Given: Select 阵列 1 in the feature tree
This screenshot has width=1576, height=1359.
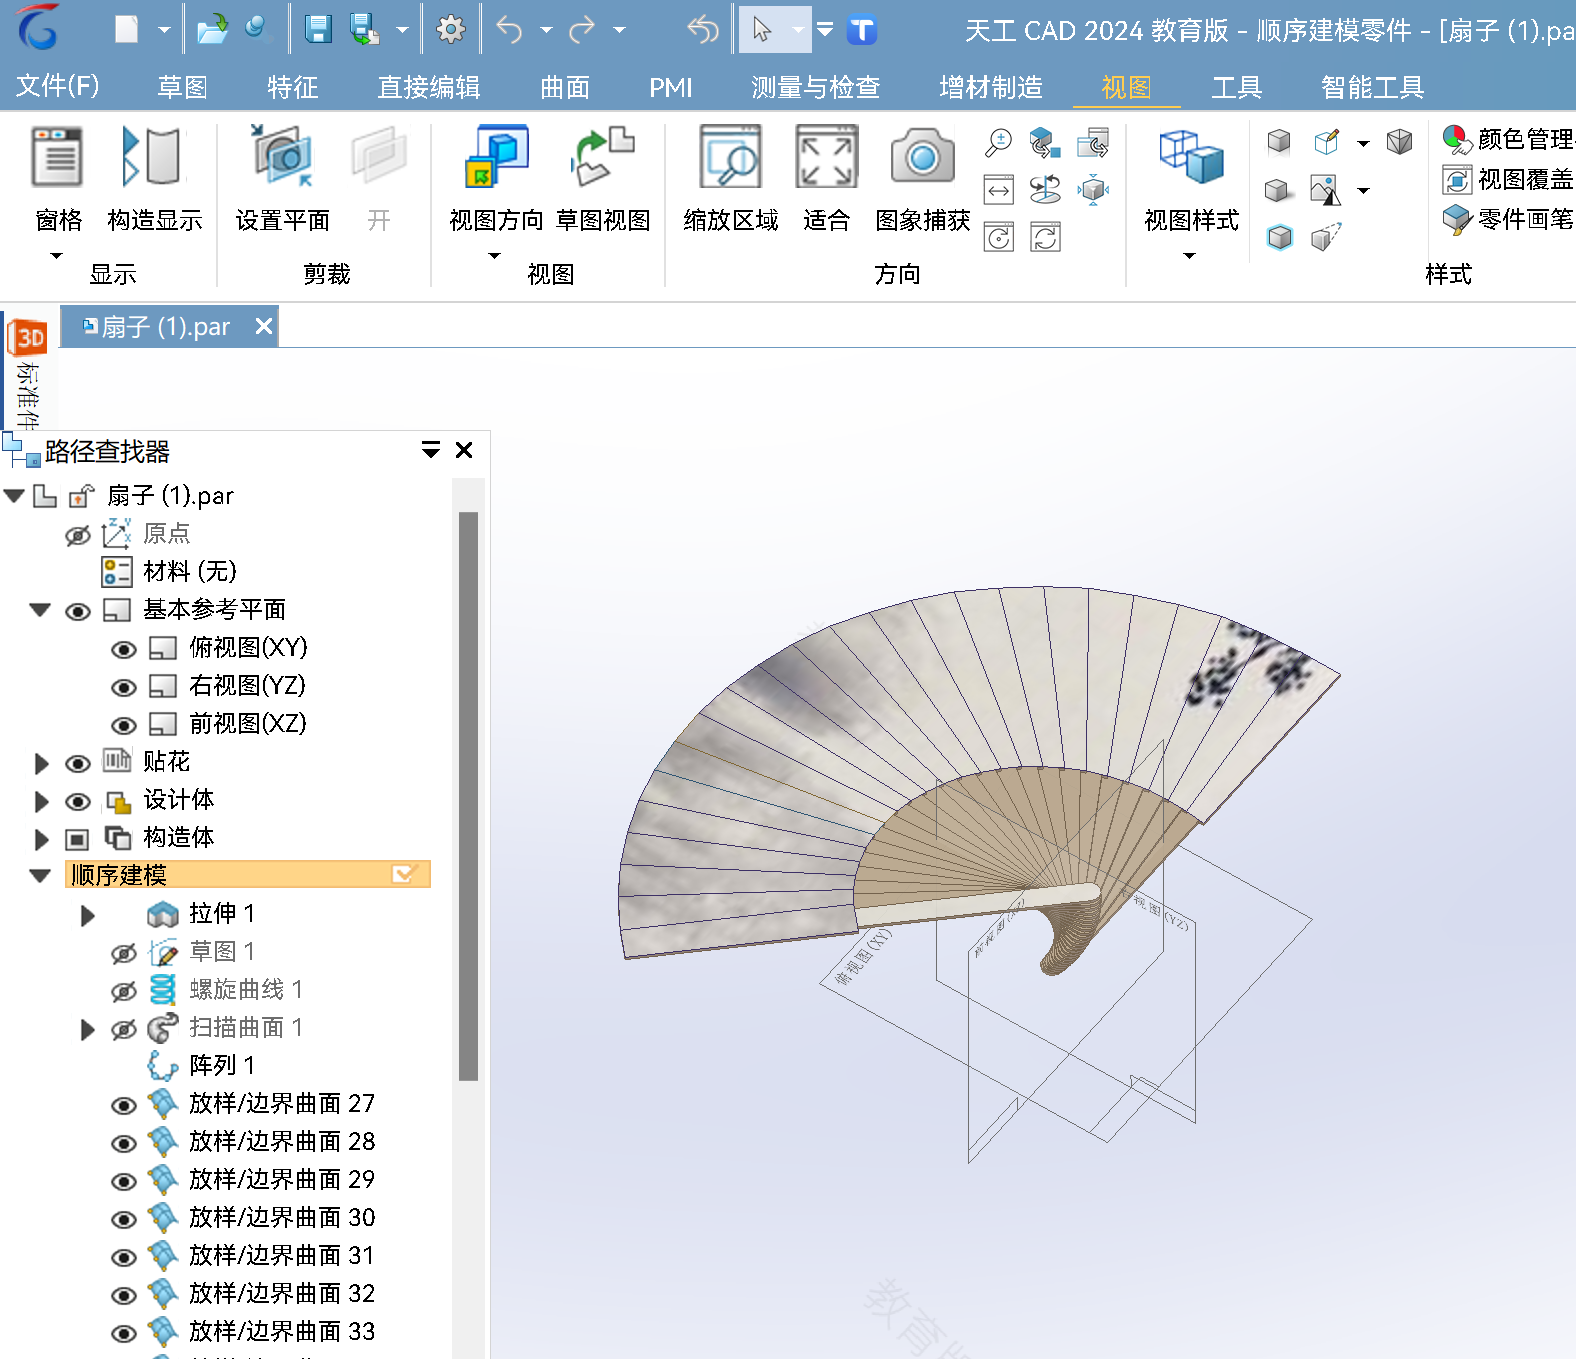Looking at the screenshot, I should point(222,1065).
